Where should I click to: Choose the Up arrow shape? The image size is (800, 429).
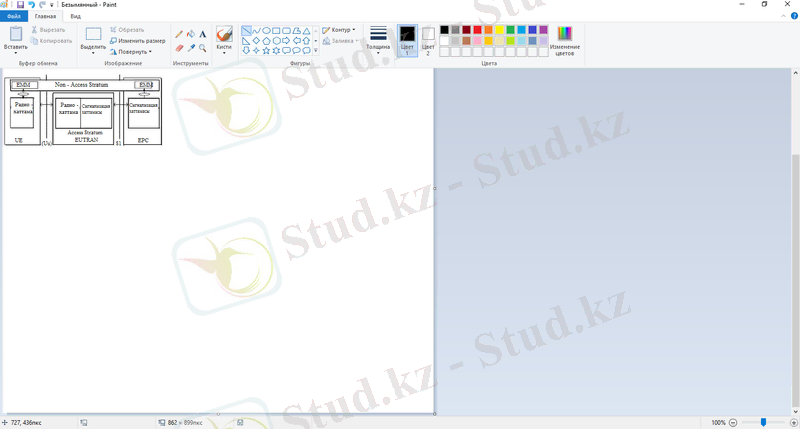pos(306,40)
